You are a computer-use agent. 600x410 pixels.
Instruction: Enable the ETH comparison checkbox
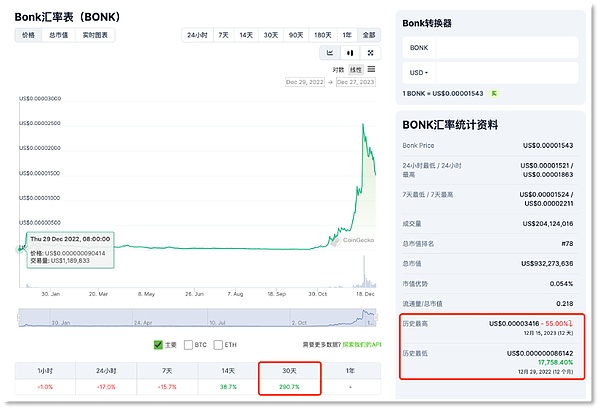tap(217, 345)
